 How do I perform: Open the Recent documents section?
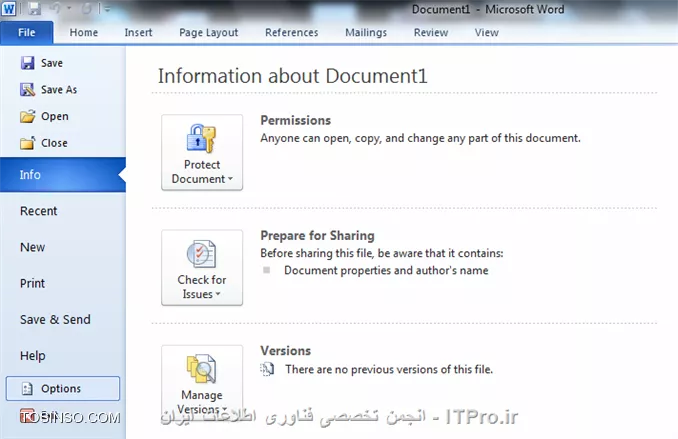pyautogui.click(x=38, y=211)
